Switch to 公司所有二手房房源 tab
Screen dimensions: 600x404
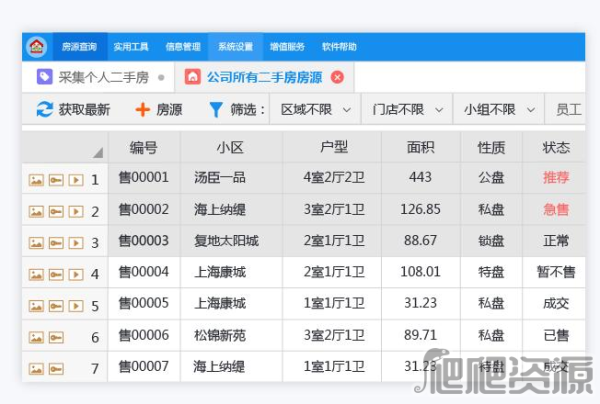(x=264, y=77)
